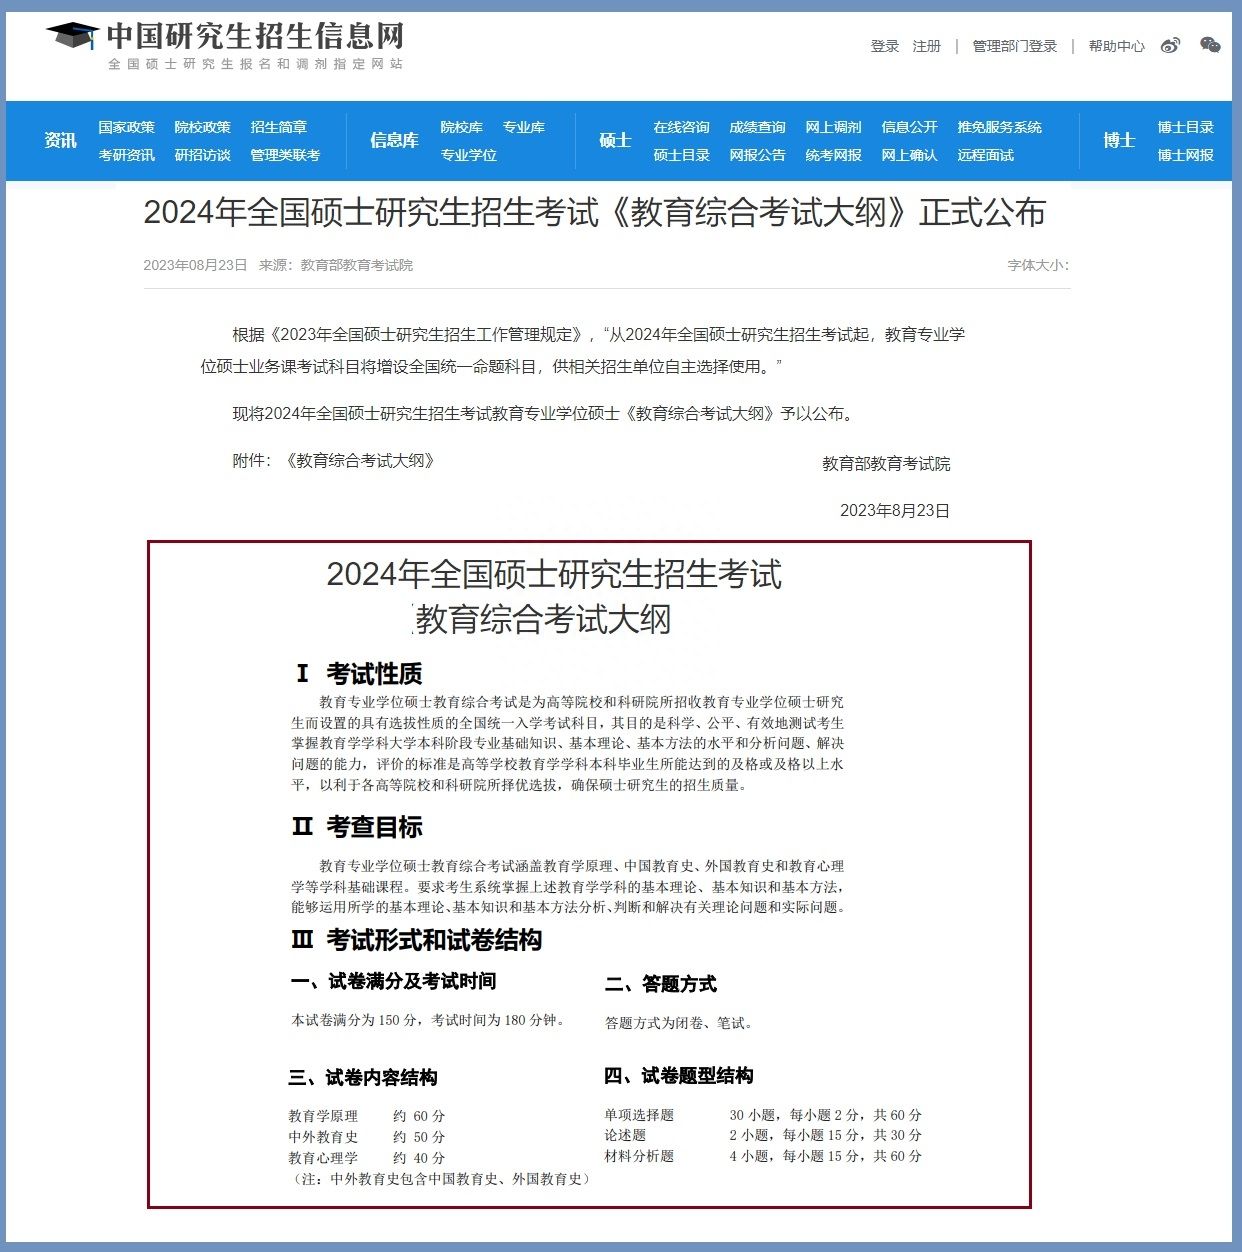Open 网上确认 link
Screen dimensions: 1242x1252
[x=910, y=155]
